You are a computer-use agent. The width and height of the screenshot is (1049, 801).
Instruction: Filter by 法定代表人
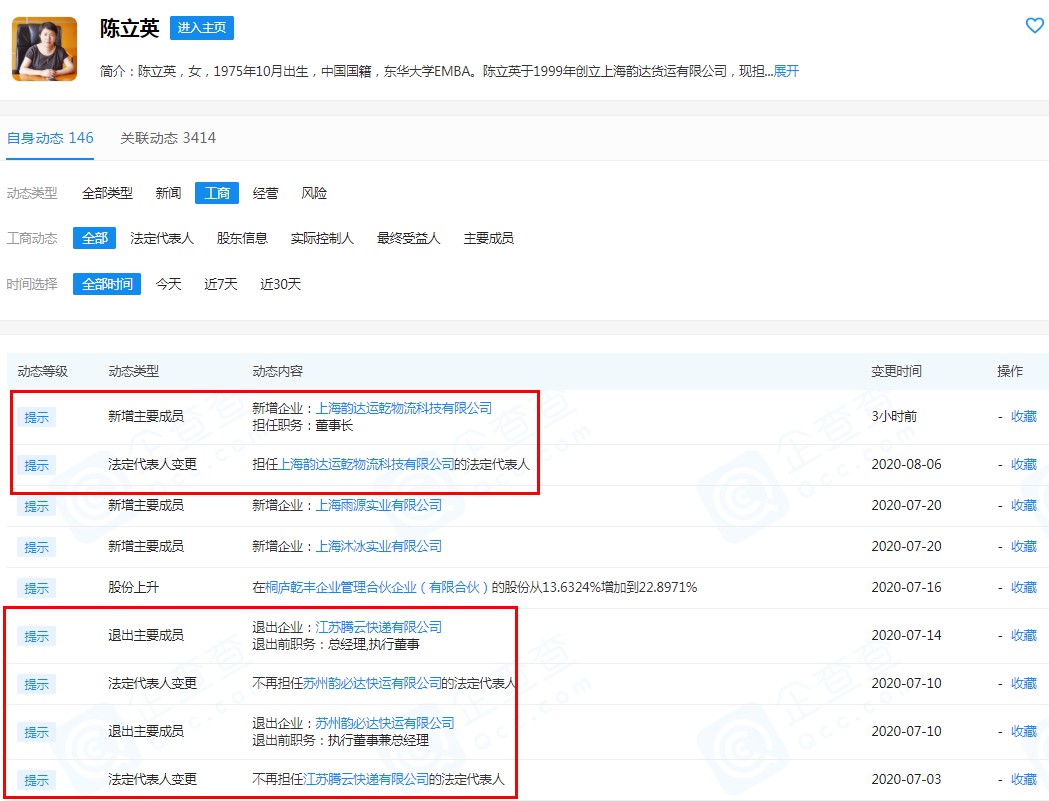tap(162, 238)
